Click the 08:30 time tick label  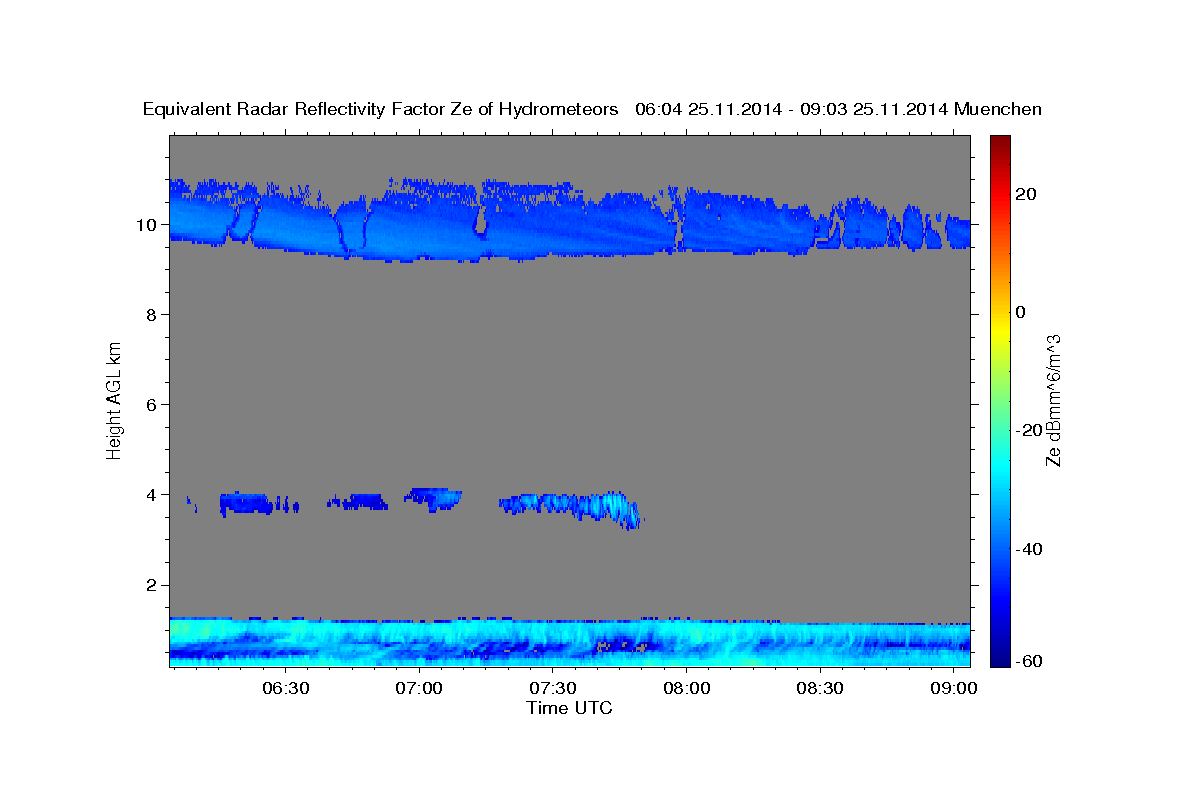[820, 688]
